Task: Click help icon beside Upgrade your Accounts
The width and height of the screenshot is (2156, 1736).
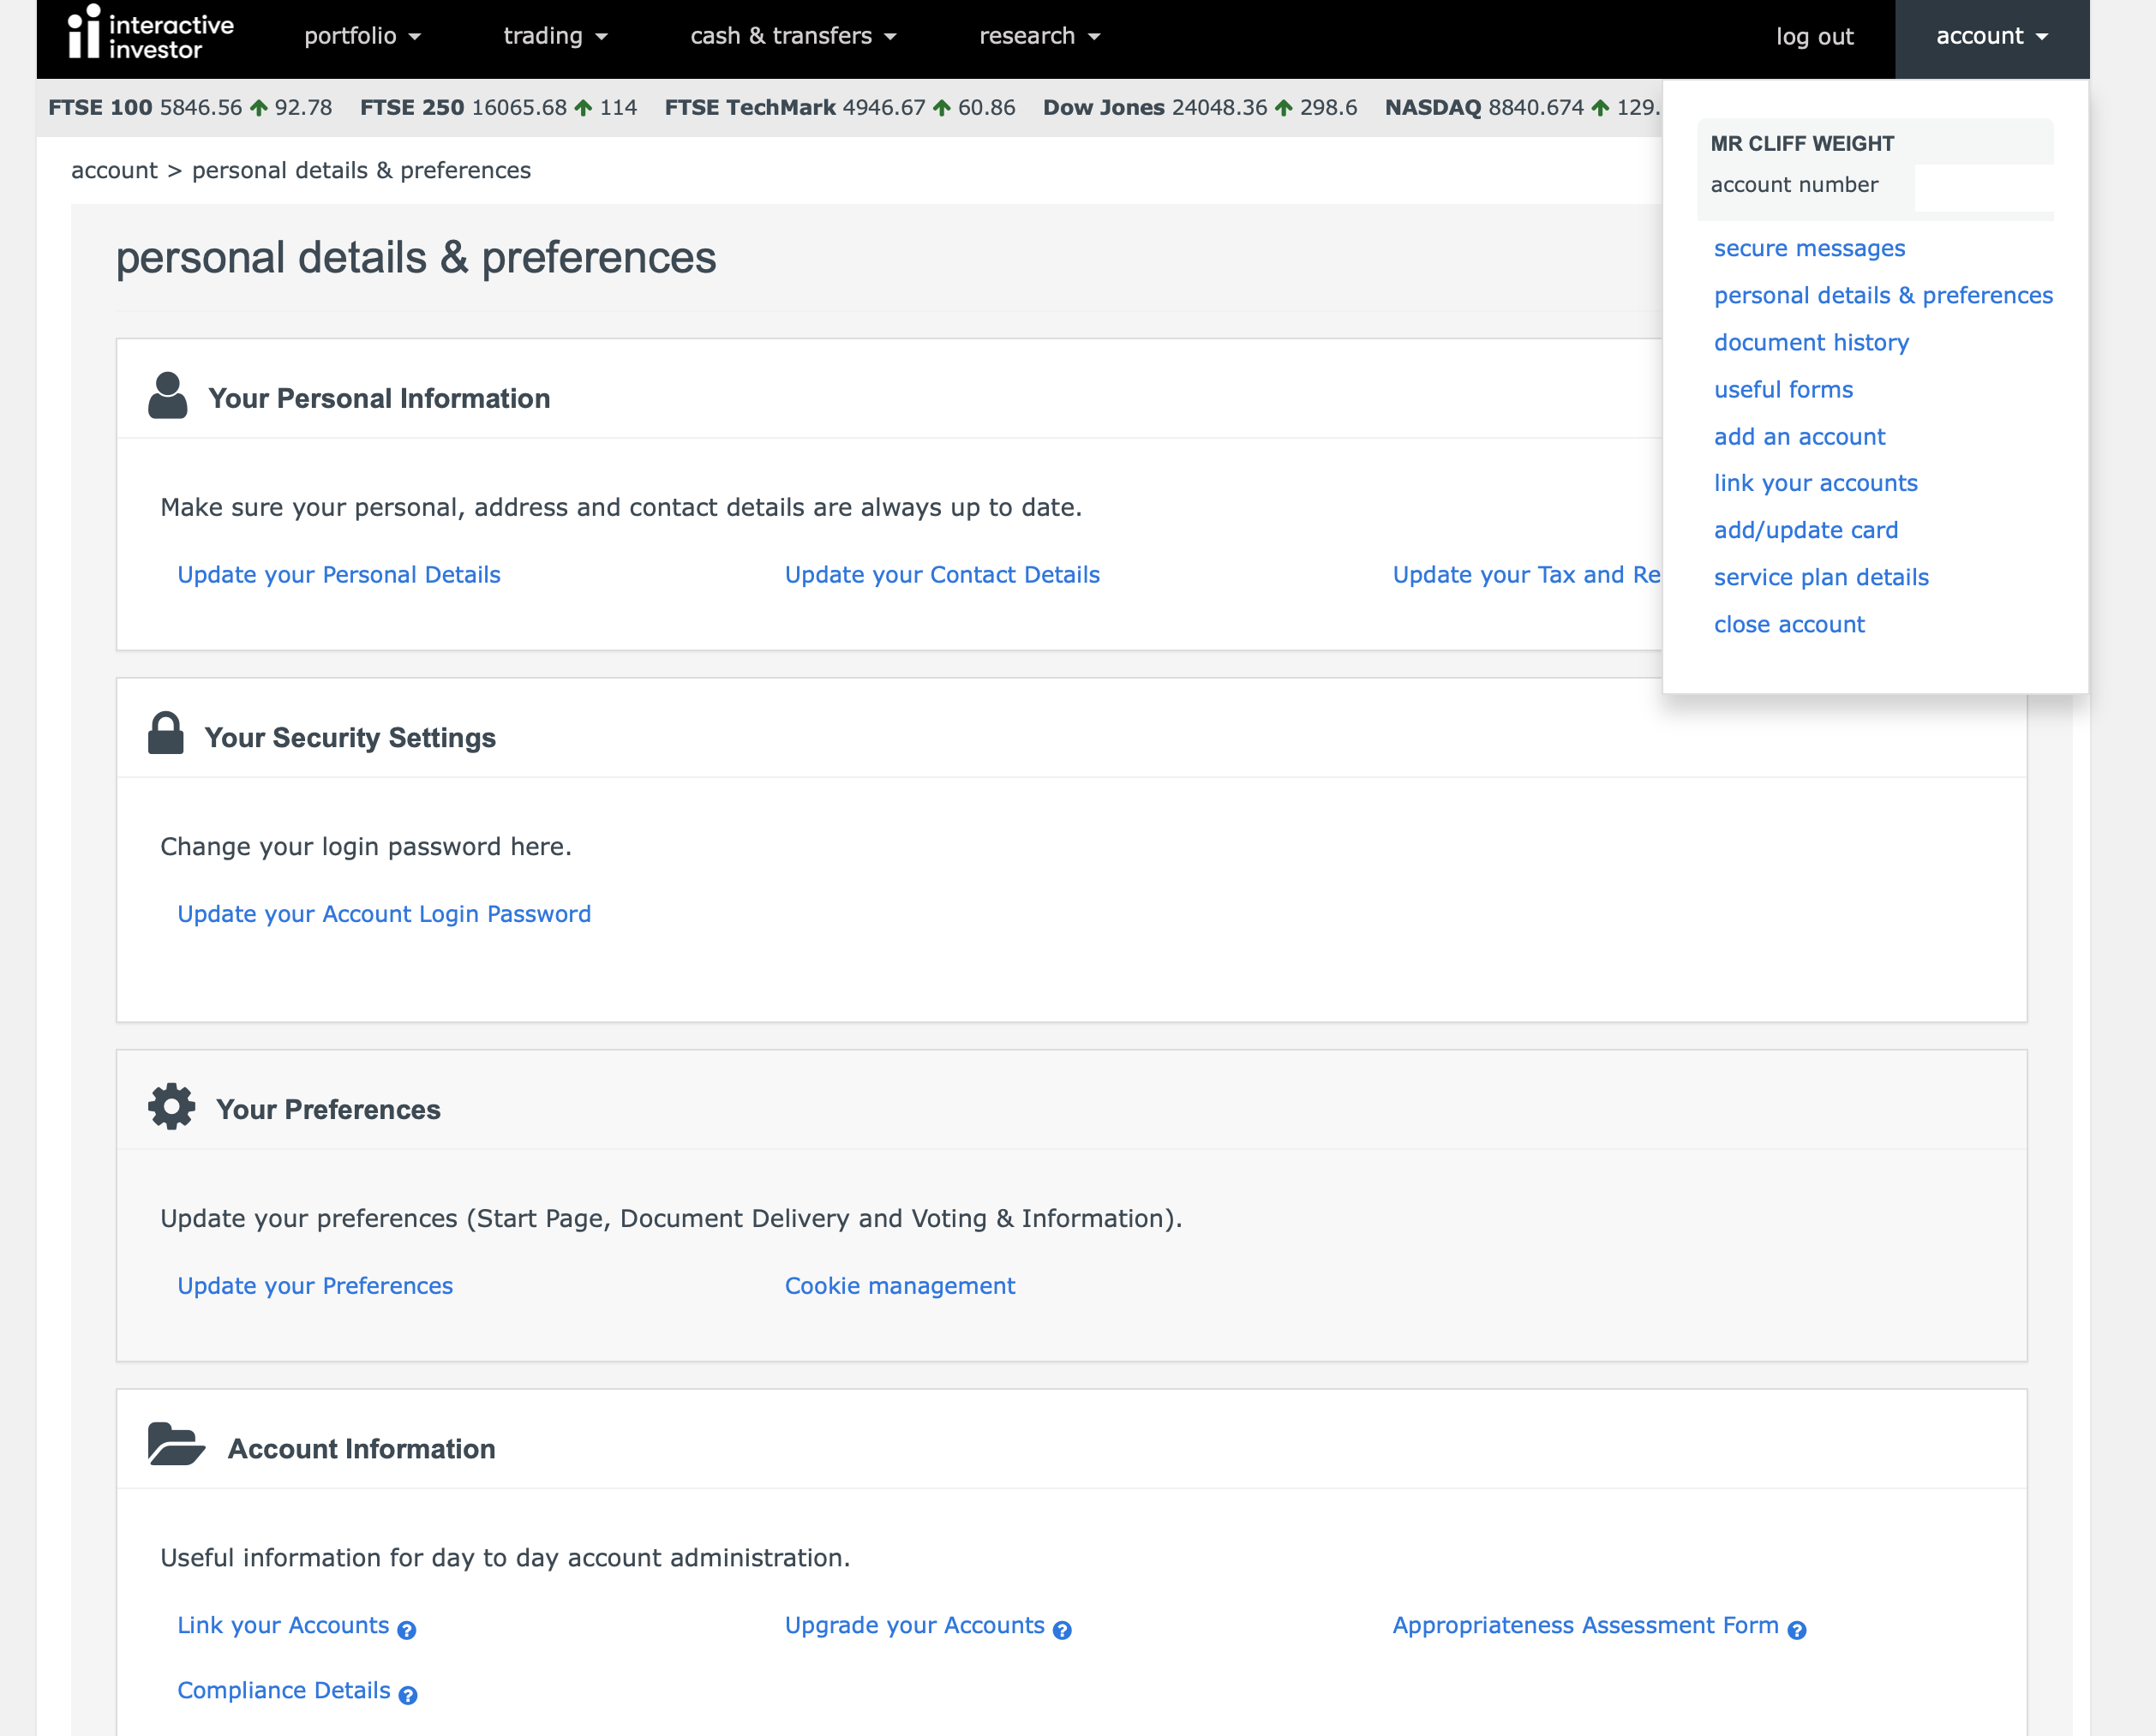Action: (1062, 1630)
